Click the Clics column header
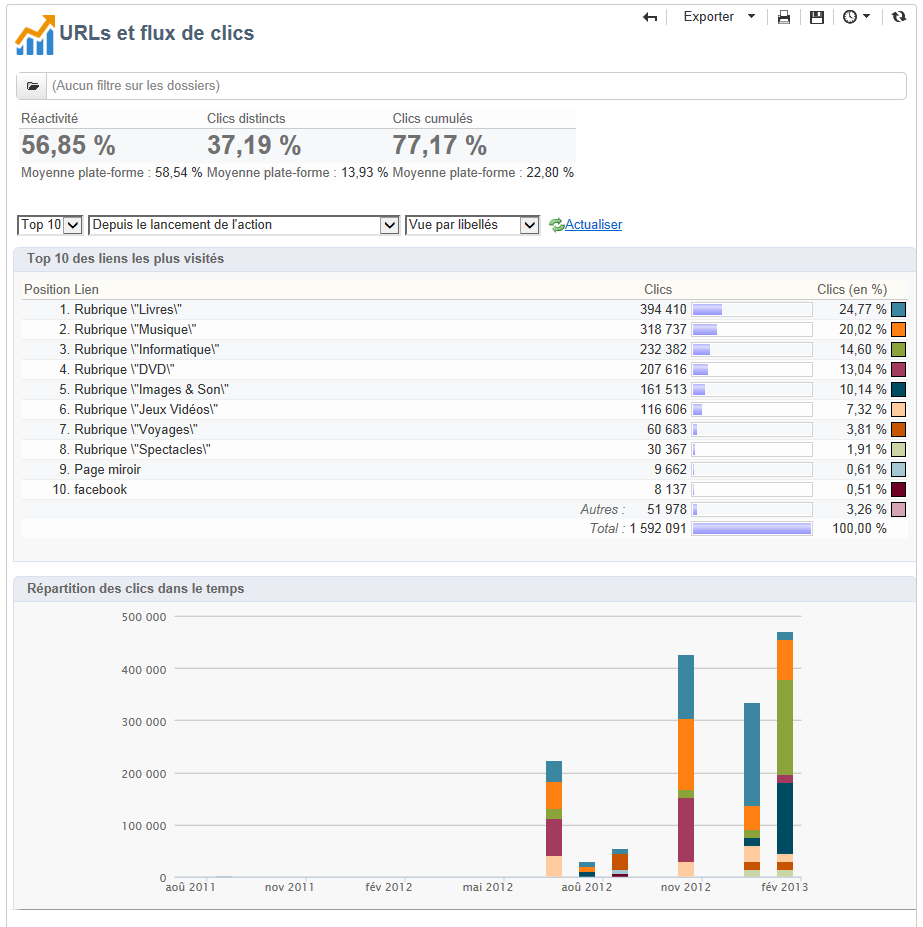923x927 pixels. pos(658,290)
